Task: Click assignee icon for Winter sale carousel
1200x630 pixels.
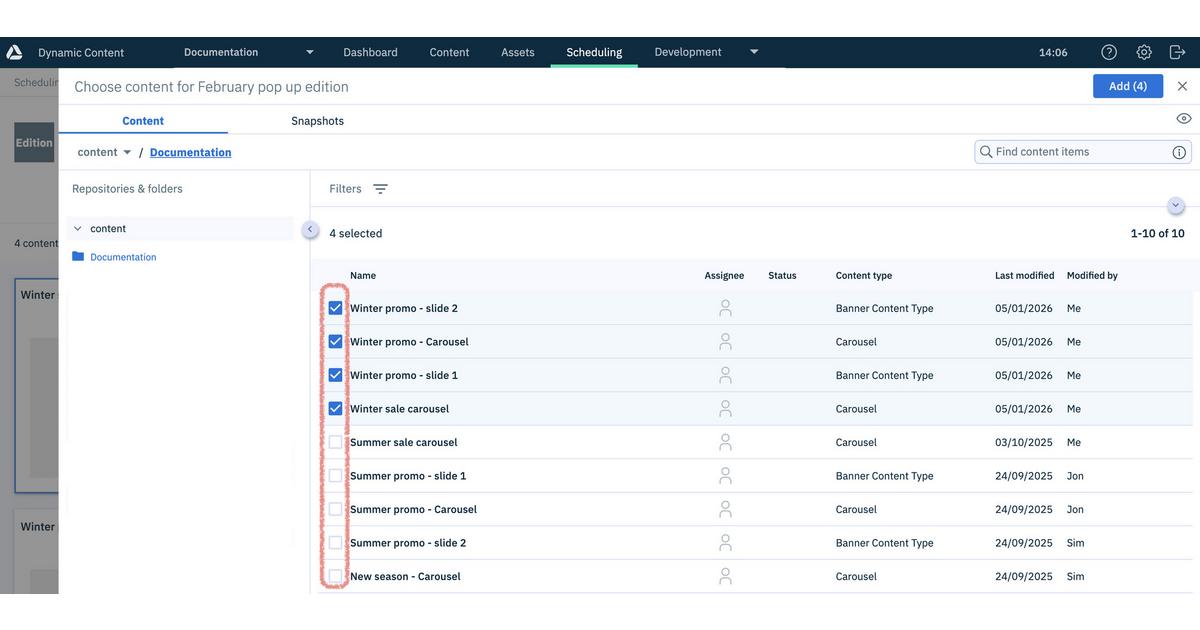Action: point(725,409)
